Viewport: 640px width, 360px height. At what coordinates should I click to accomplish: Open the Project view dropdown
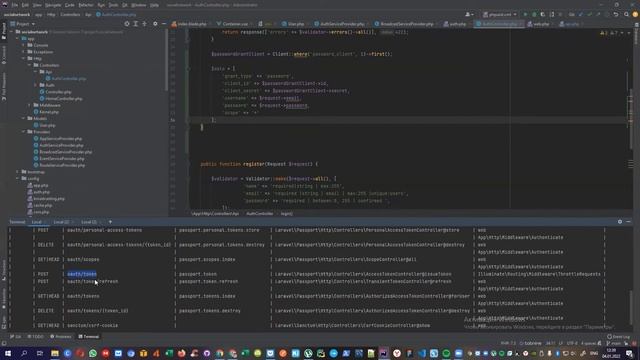coord(23,24)
